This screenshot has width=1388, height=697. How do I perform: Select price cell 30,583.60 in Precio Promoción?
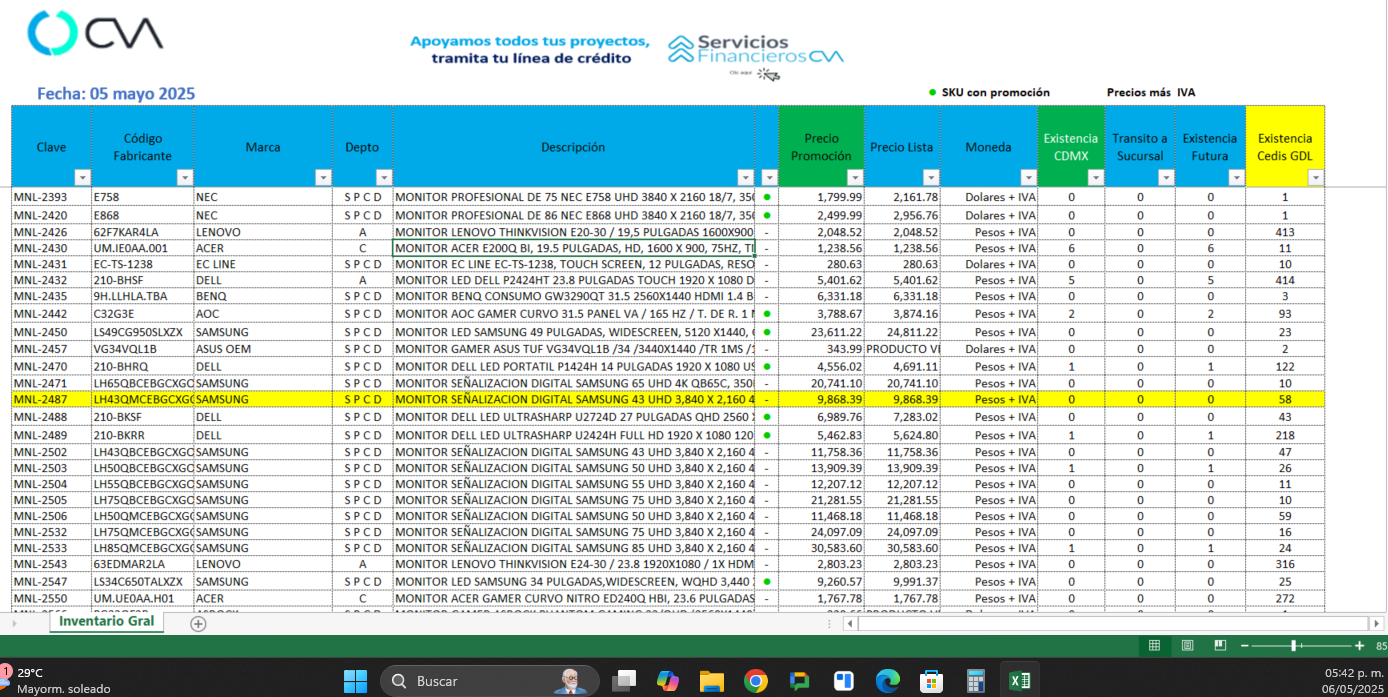coord(821,548)
